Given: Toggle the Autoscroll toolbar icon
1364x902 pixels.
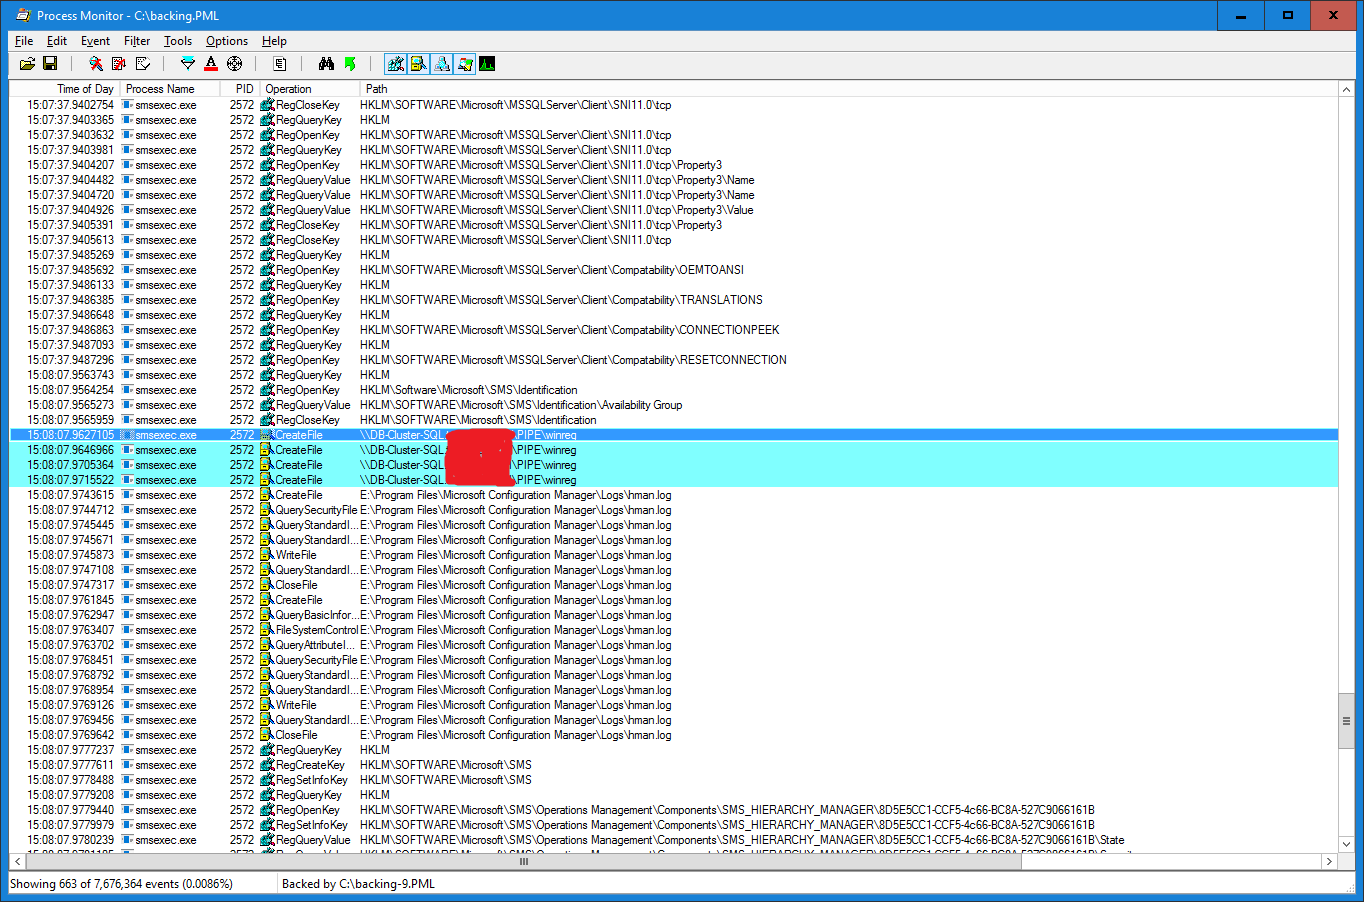Looking at the screenshot, I should pyautogui.click(x=119, y=64).
